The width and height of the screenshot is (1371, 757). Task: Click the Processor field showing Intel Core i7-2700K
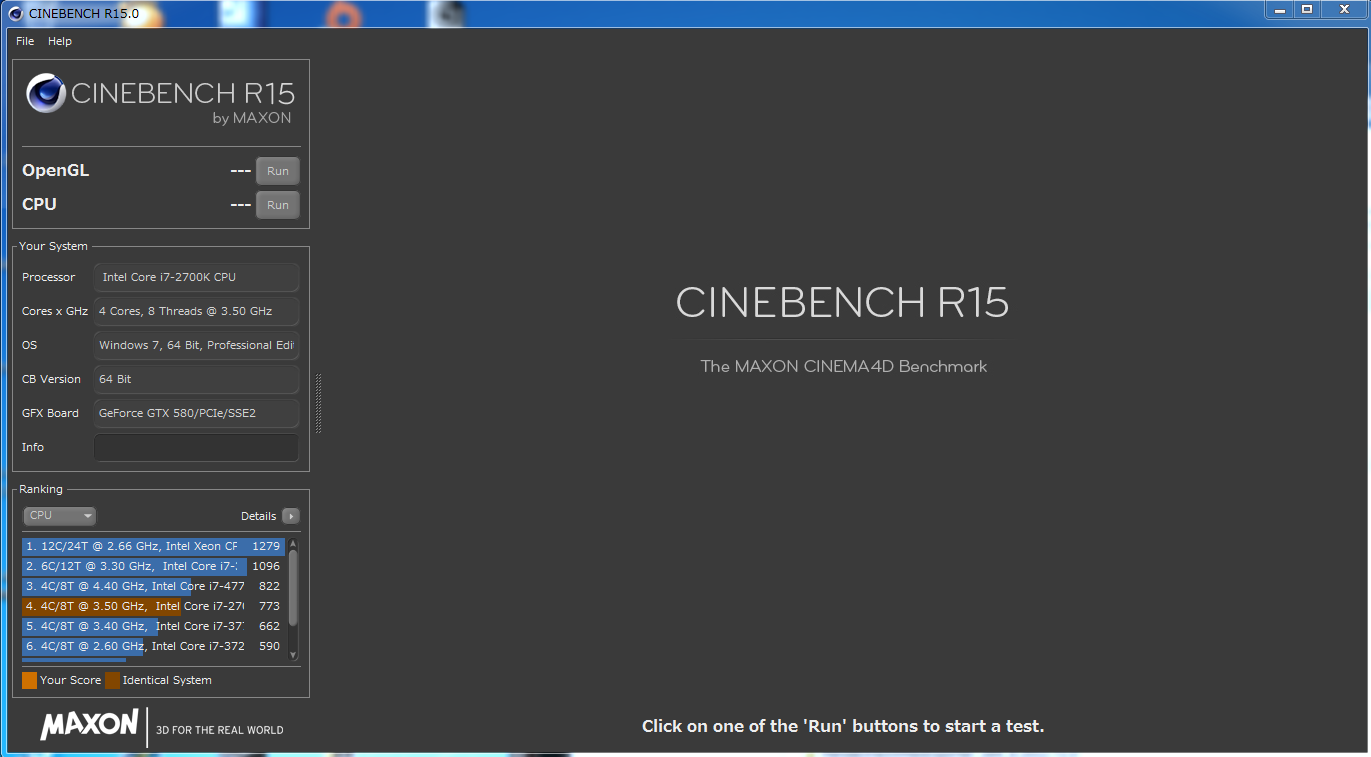coord(197,277)
